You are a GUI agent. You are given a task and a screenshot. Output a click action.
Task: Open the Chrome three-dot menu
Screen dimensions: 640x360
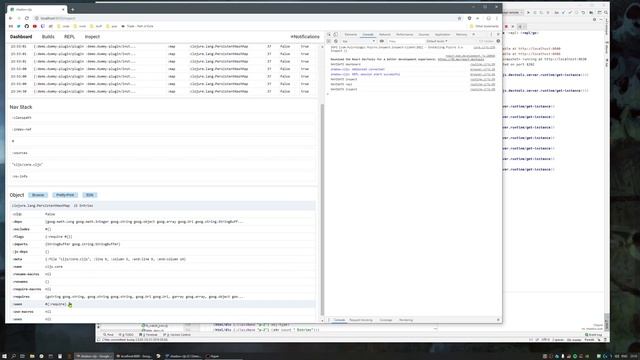(x=497, y=18)
